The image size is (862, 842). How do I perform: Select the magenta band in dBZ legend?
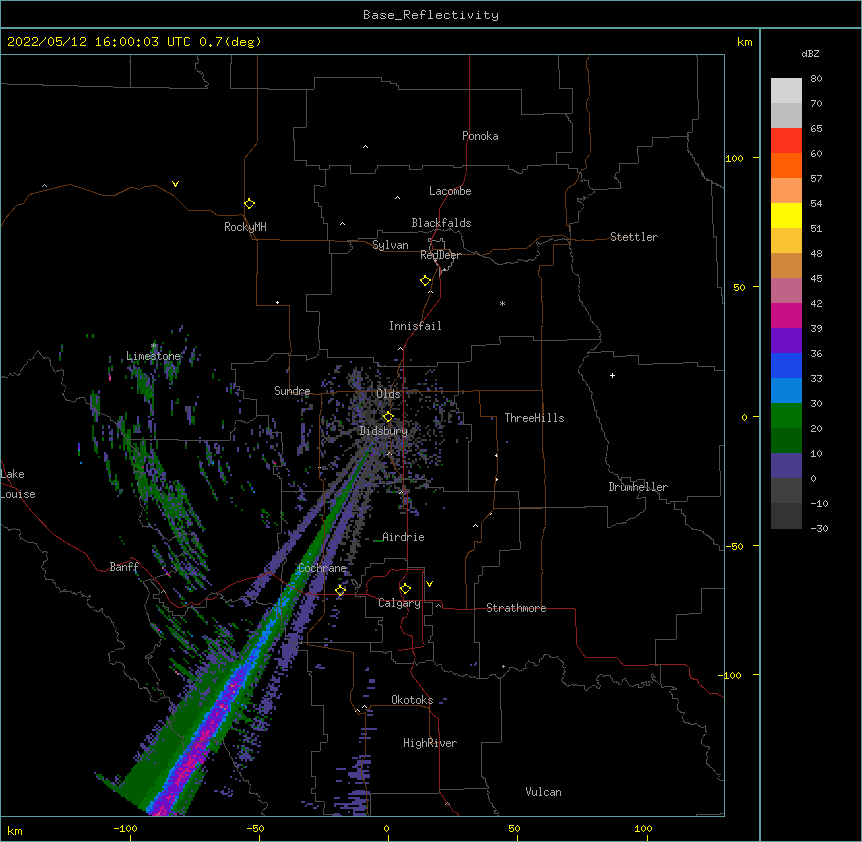[786, 315]
